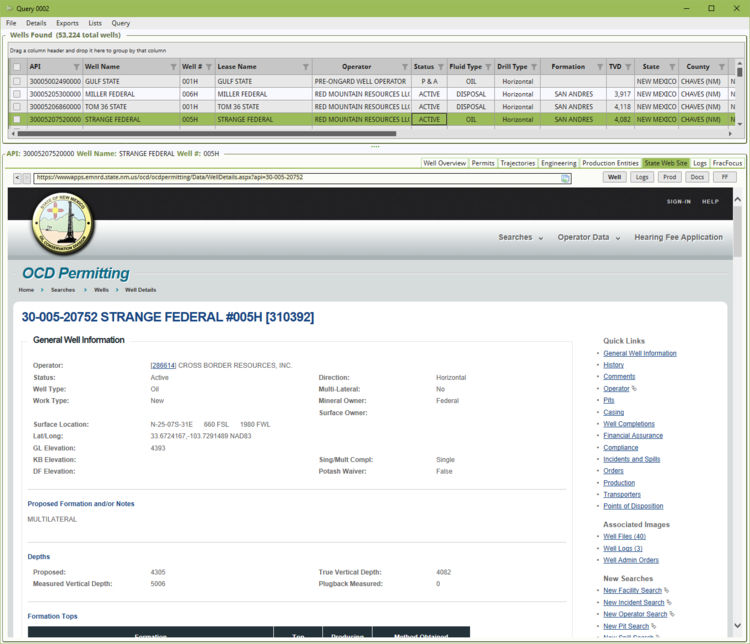The width and height of the screenshot is (750, 644).
Task: Open the Status column filter funnel
Action: point(441,67)
